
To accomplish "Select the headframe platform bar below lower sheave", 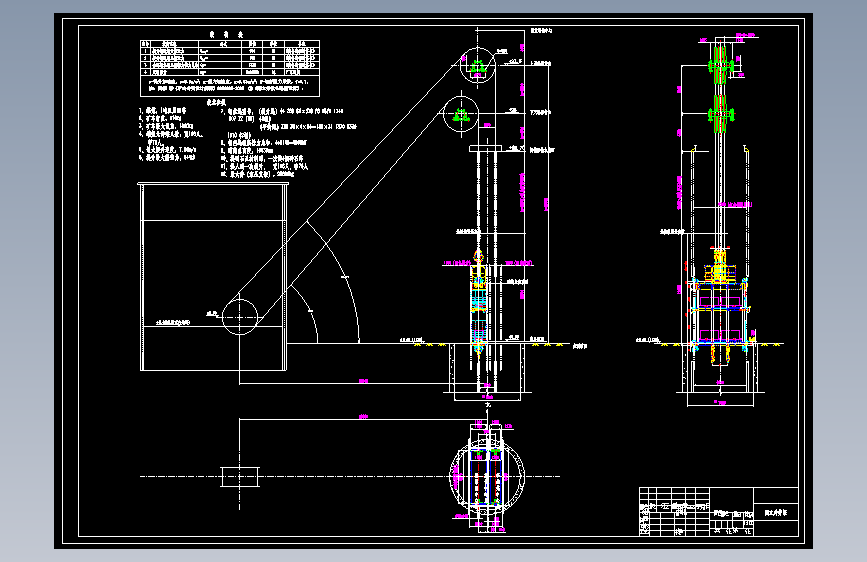I will [485, 148].
